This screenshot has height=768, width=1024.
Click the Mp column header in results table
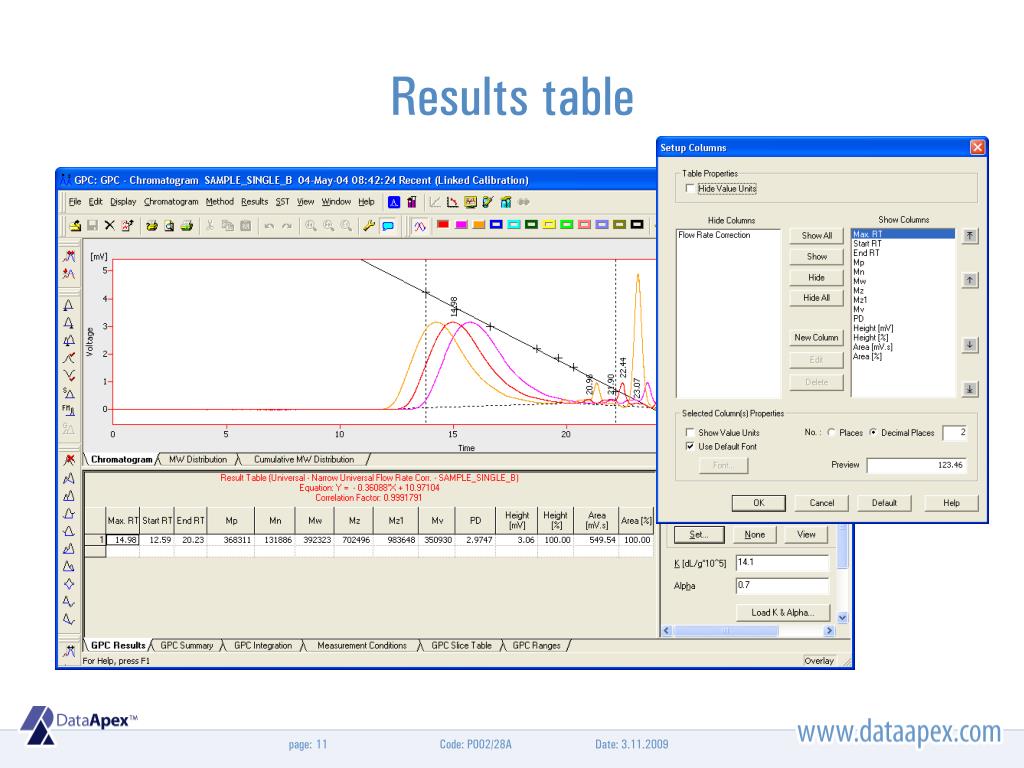coord(231,520)
